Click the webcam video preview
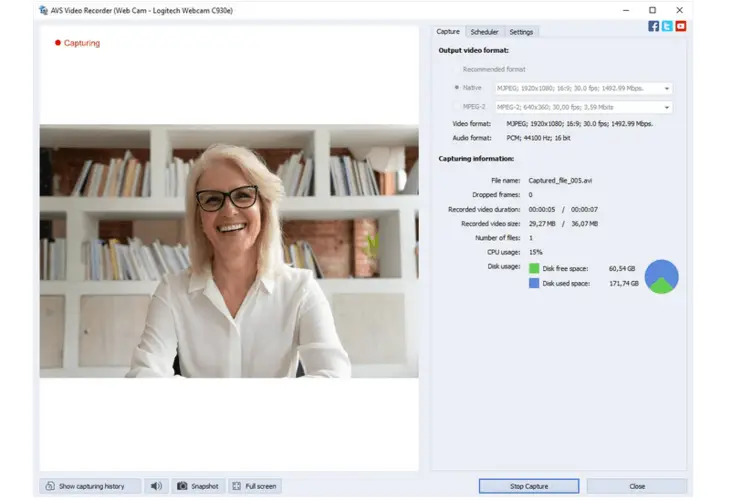The width and height of the screenshot is (731, 500). click(229, 251)
